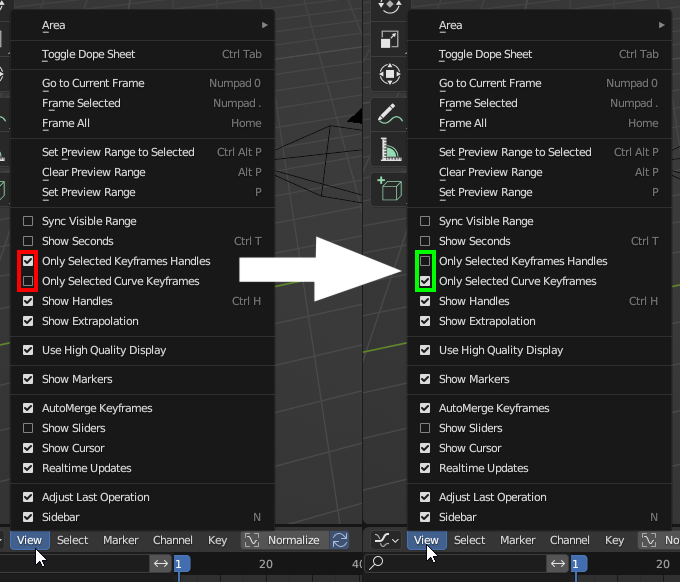The image size is (680, 582).
Task: Expand the Area submenu in left menu
Action: point(142,25)
